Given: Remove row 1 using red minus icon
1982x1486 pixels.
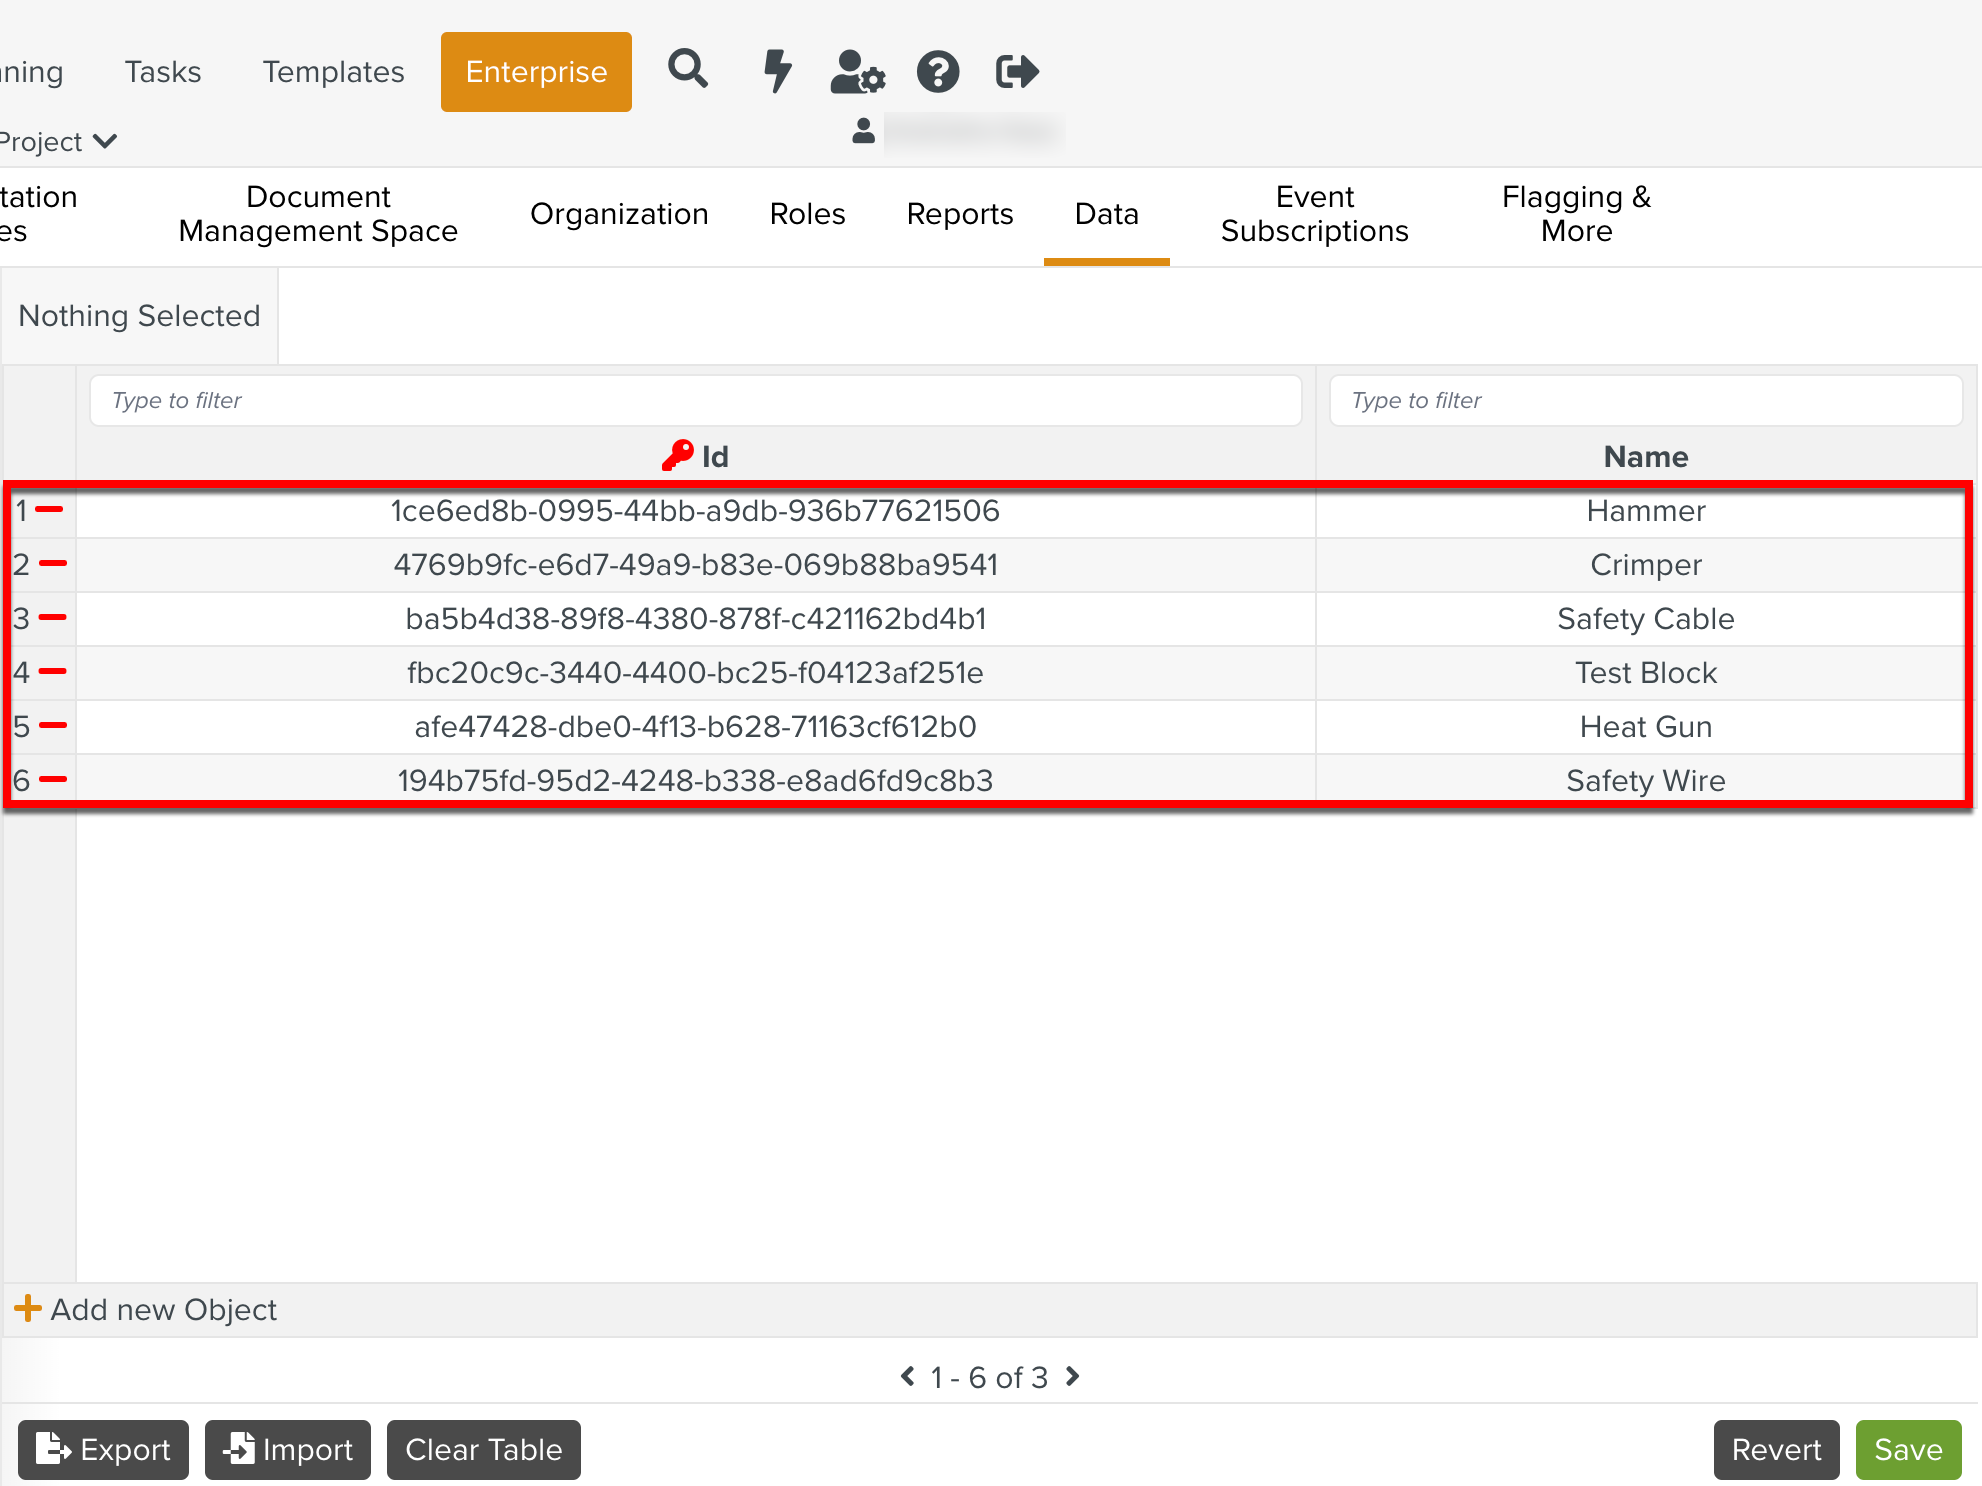Looking at the screenshot, I should click(x=50, y=510).
